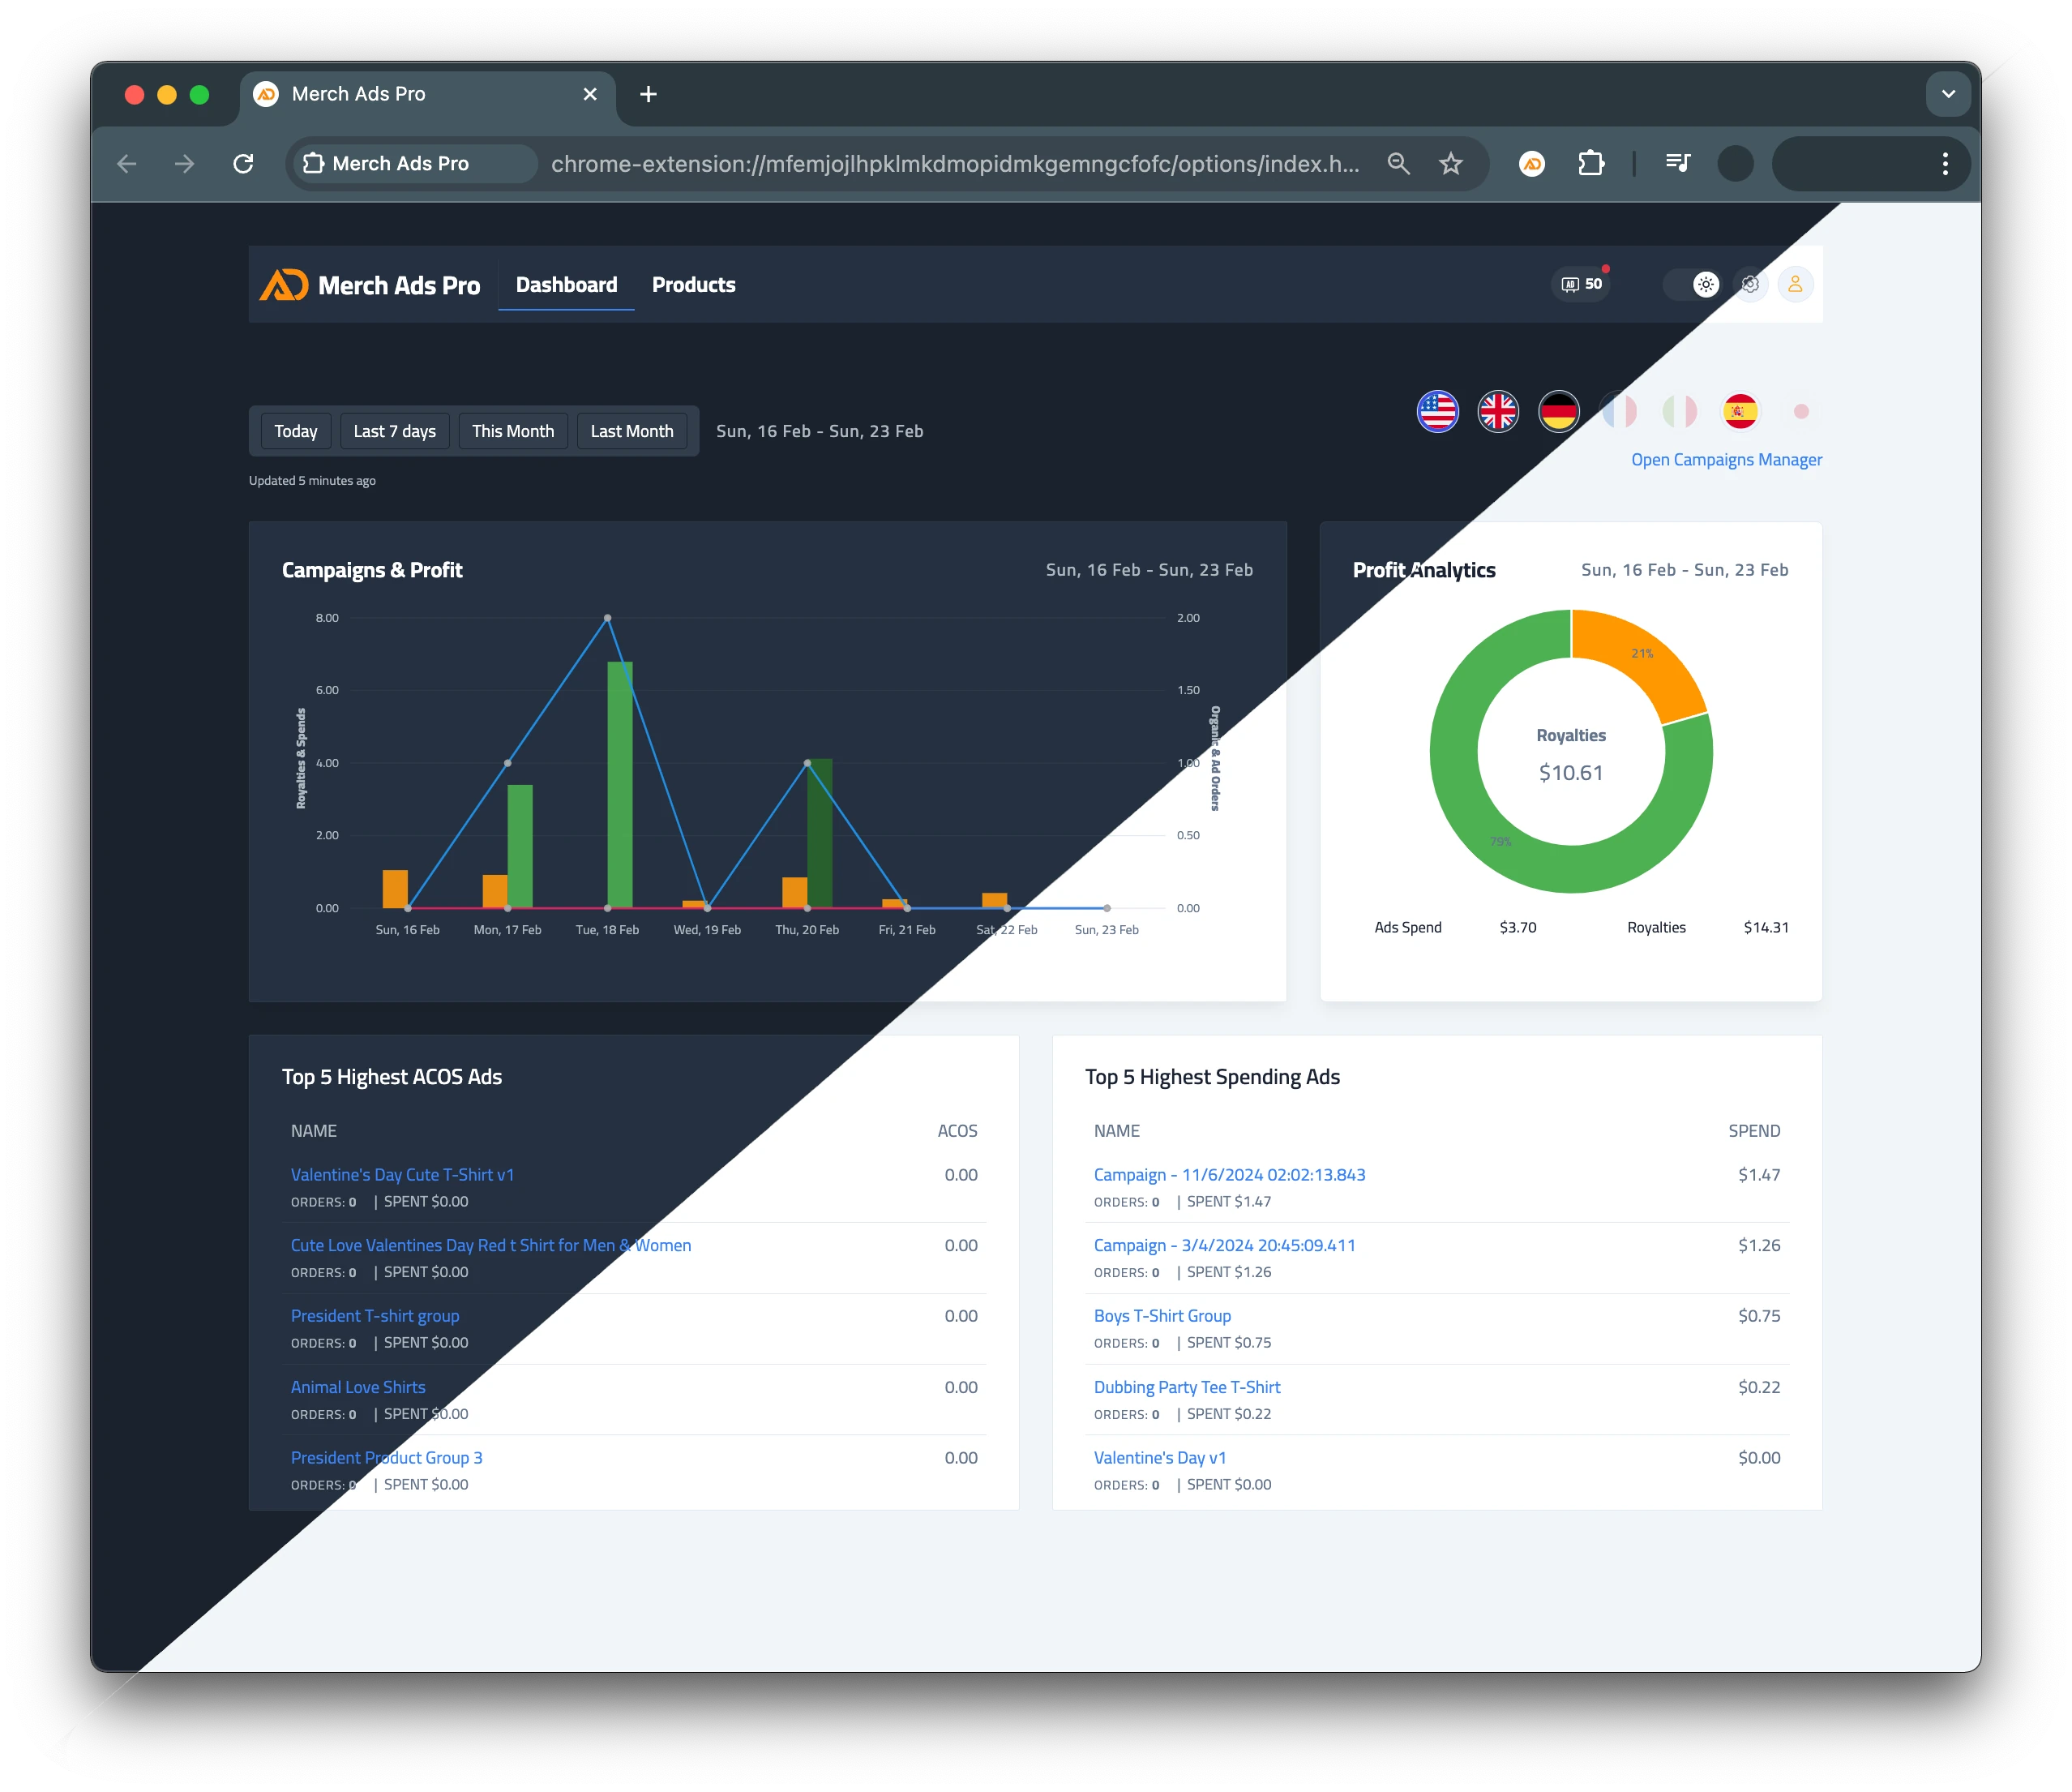Click the Open Campaigns Manager link
Screen dimensions: 2072x1792
tap(1726, 460)
